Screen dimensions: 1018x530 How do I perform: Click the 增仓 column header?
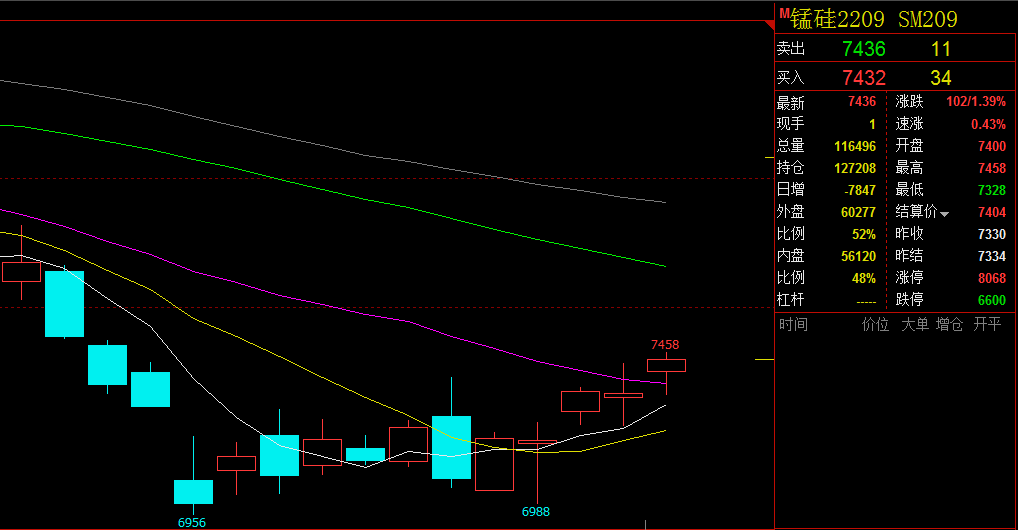click(x=949, y=324)
